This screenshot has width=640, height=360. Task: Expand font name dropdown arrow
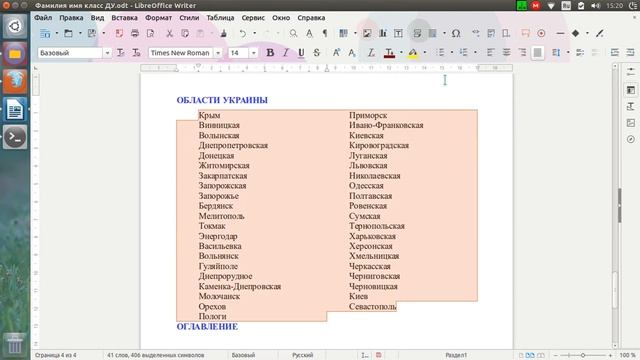pos(218,53)
